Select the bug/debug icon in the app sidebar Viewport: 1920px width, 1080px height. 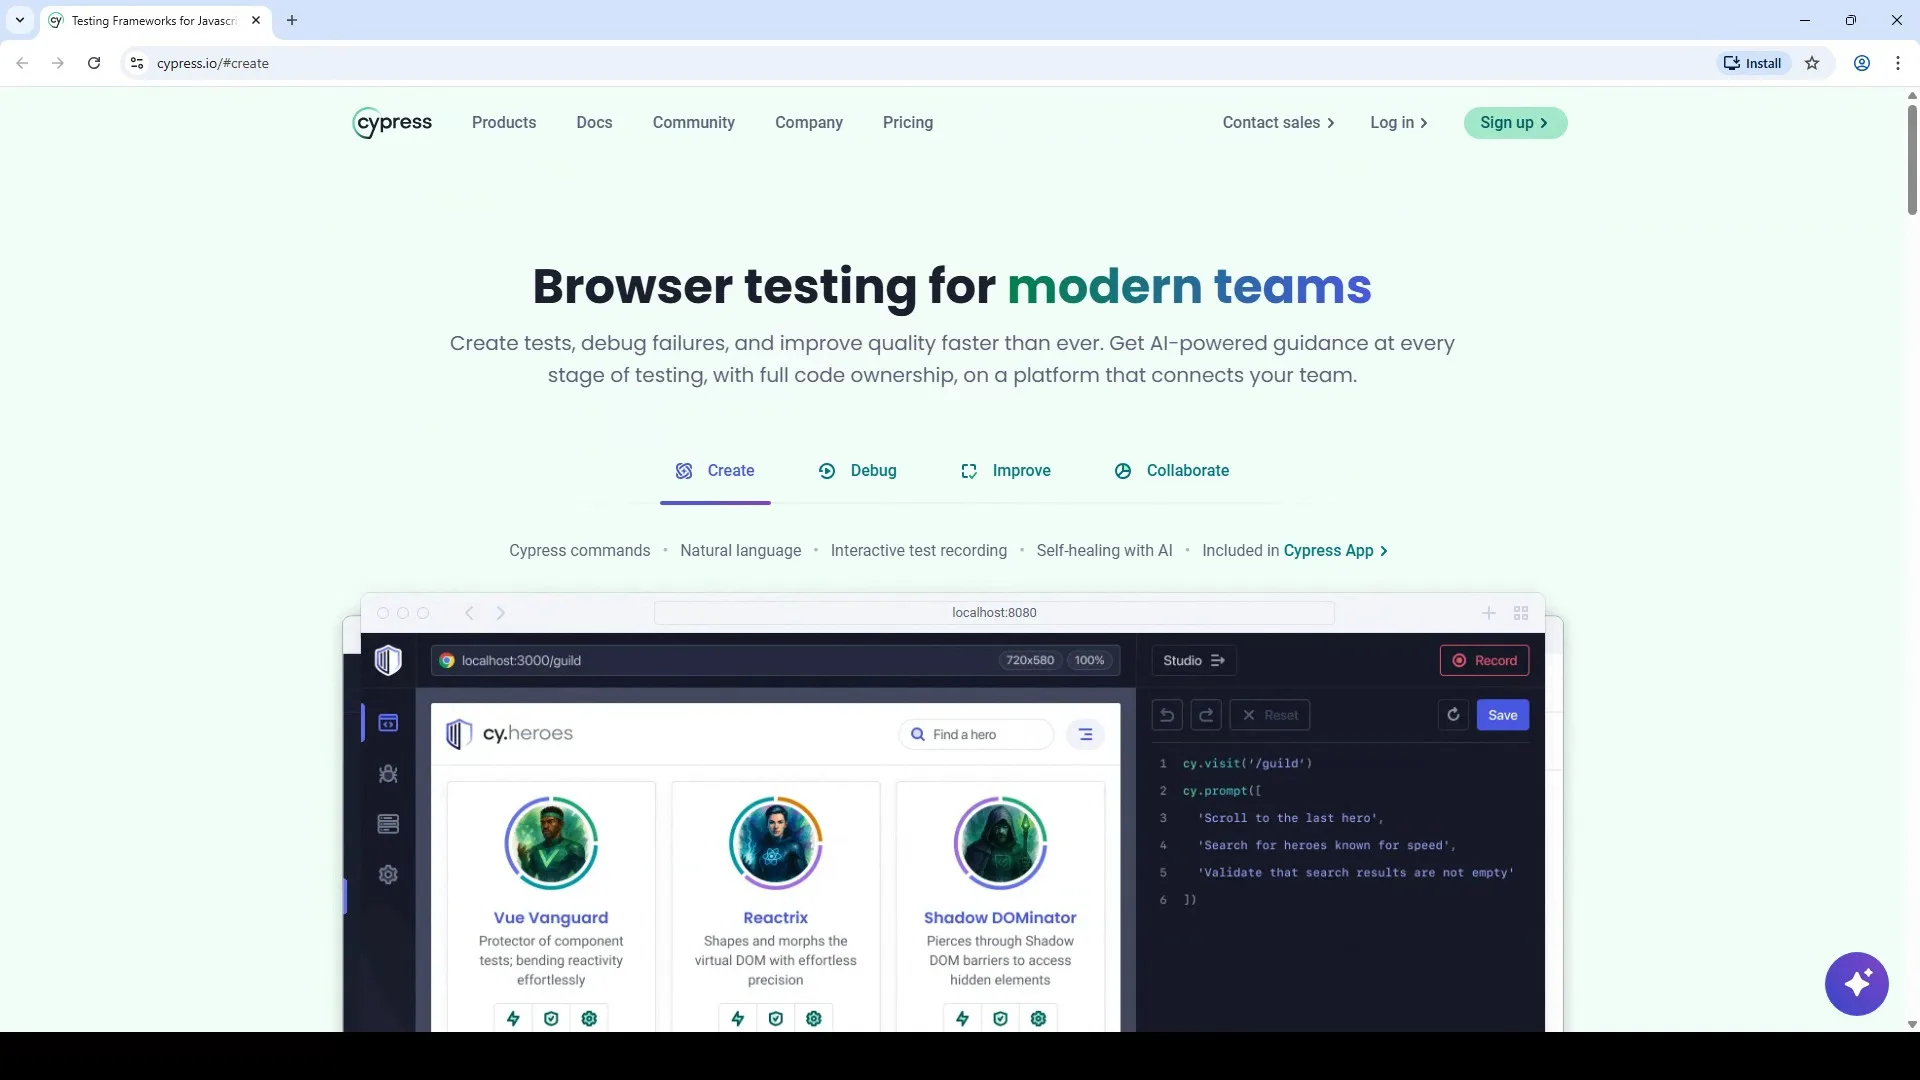click(x=388, y=774)
